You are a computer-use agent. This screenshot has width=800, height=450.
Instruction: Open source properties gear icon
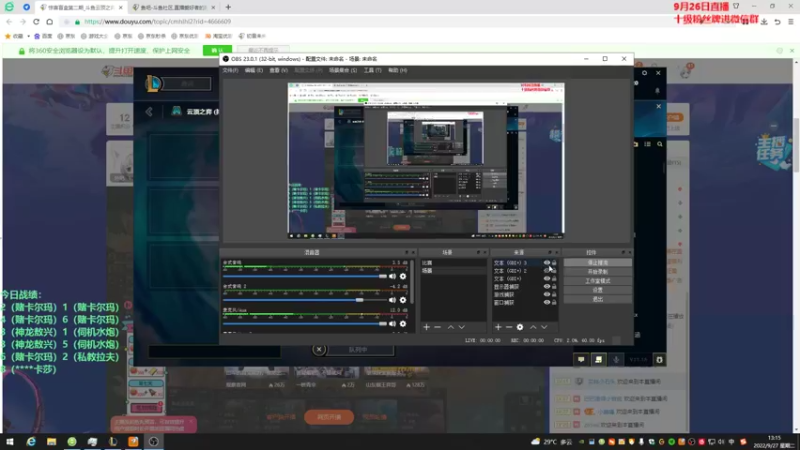click(x=520, y=327)
